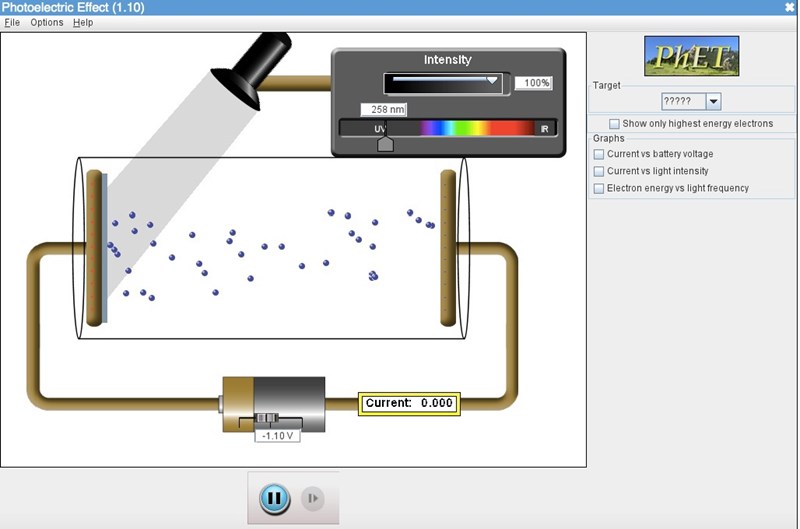The height and width of the screenshot is (529, 800).
Task: Click the step-forward playback button
Action: [x=313, y=498]
